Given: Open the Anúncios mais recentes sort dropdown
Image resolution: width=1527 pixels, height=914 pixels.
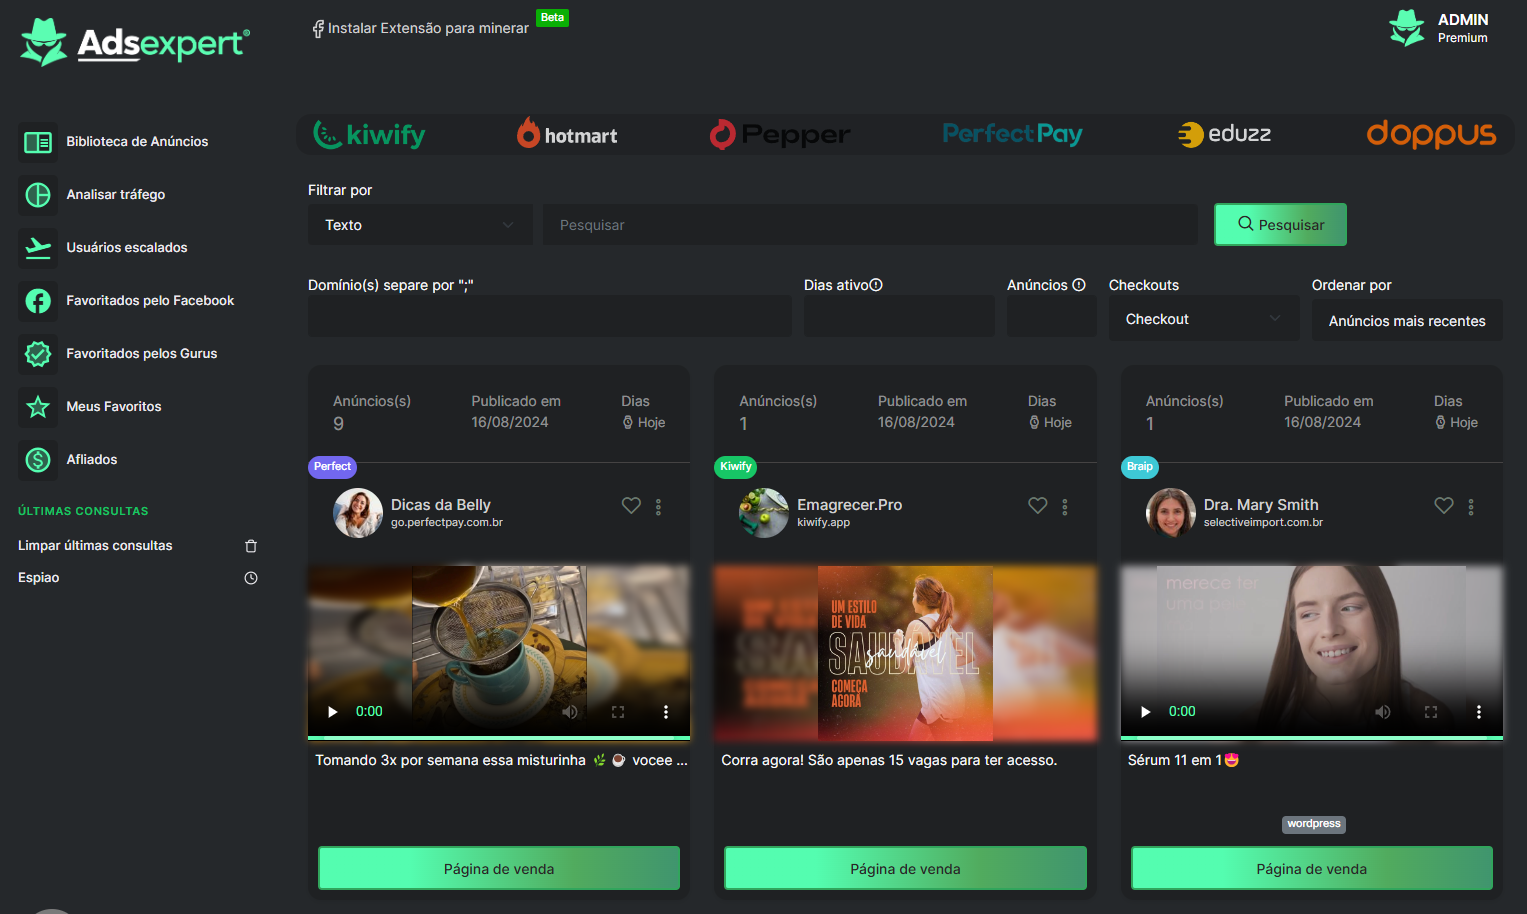Looking at the screenshot, I should tap(1406, 321).
